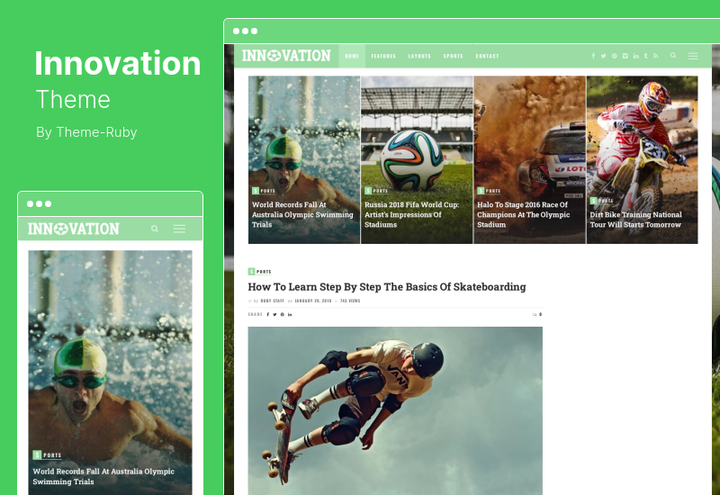Click Innovation logo in desktop header
Screen dimensions: 720x495
[x=286, y=56]
